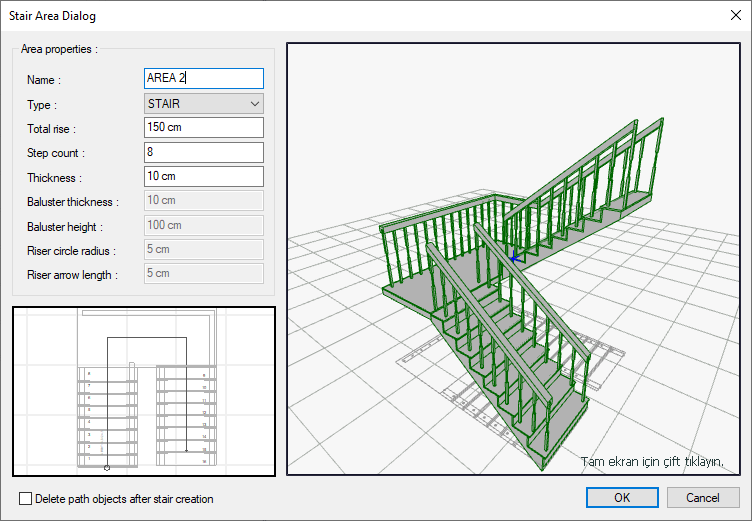Viewport: 752px width, 521px height.
Task: Enable Delete path objects after stair creation
Action: 26,498
